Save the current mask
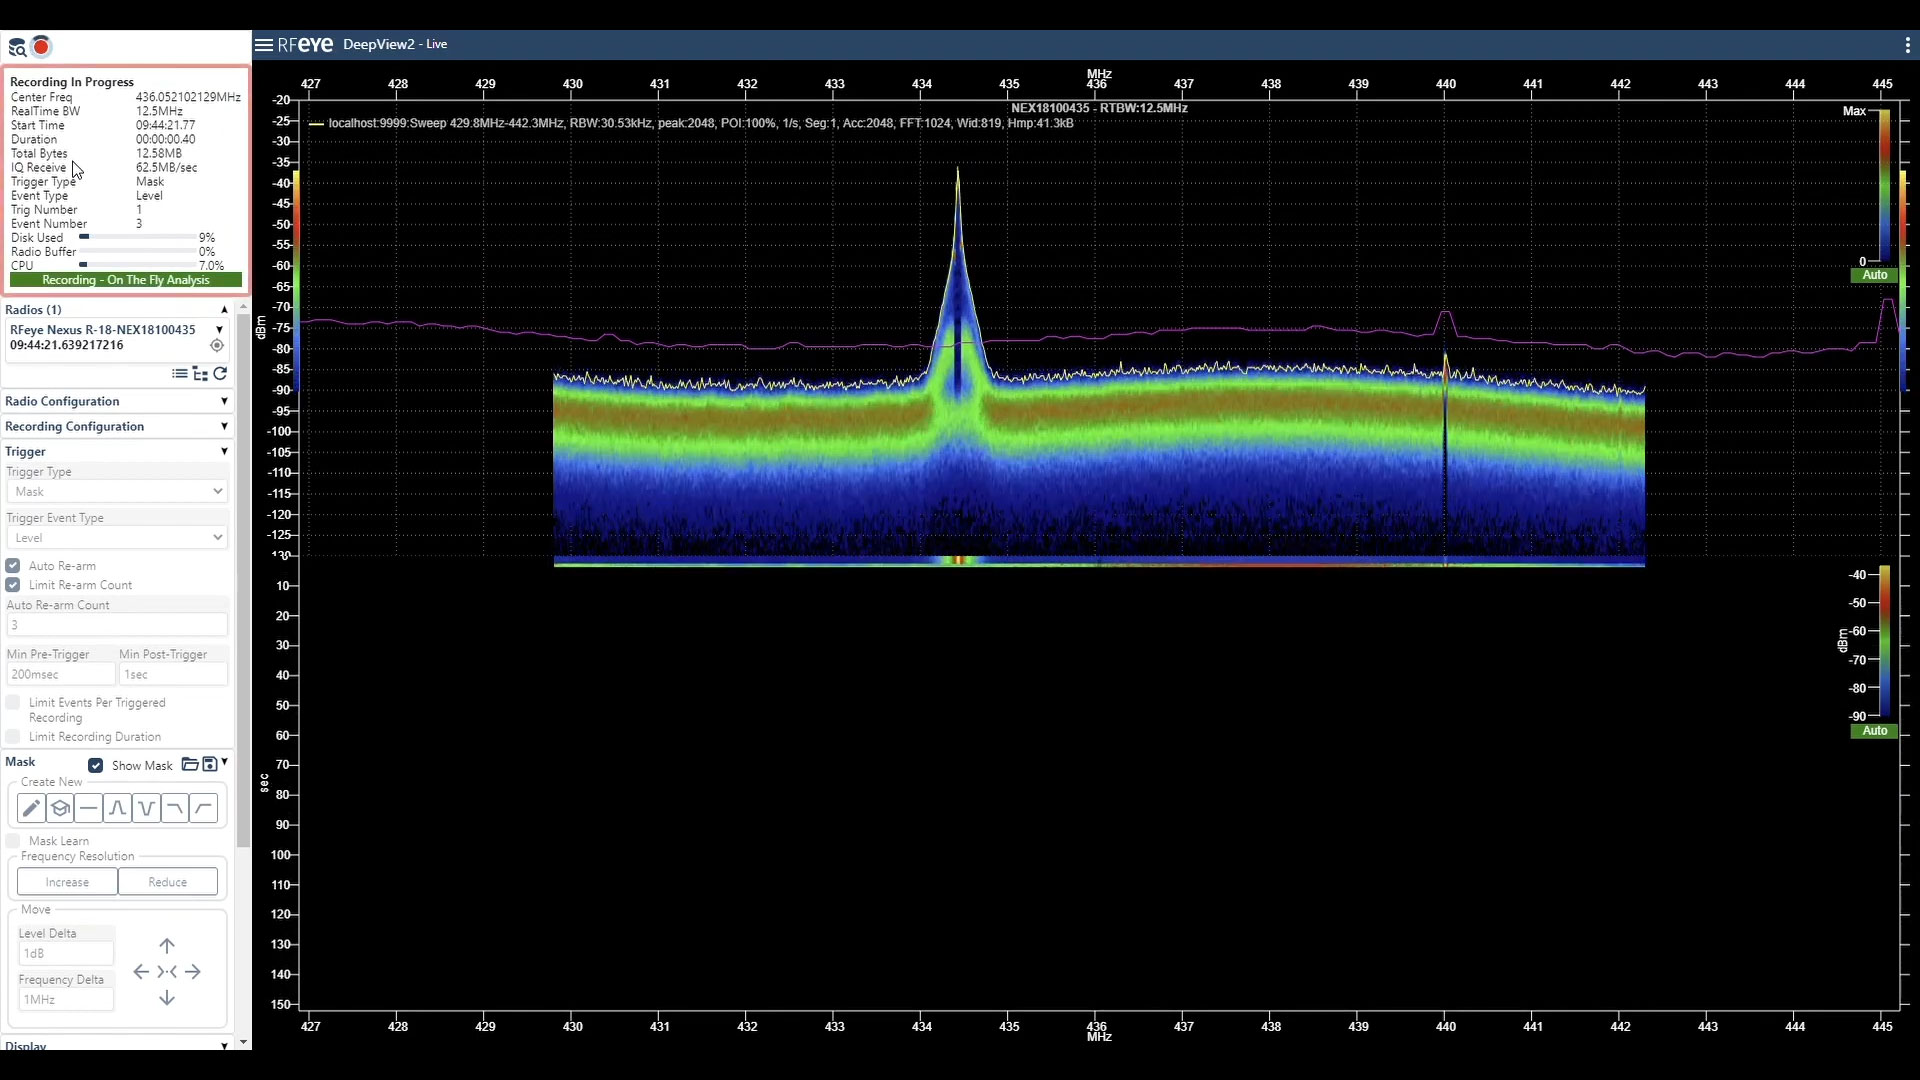 pos(210,765)
